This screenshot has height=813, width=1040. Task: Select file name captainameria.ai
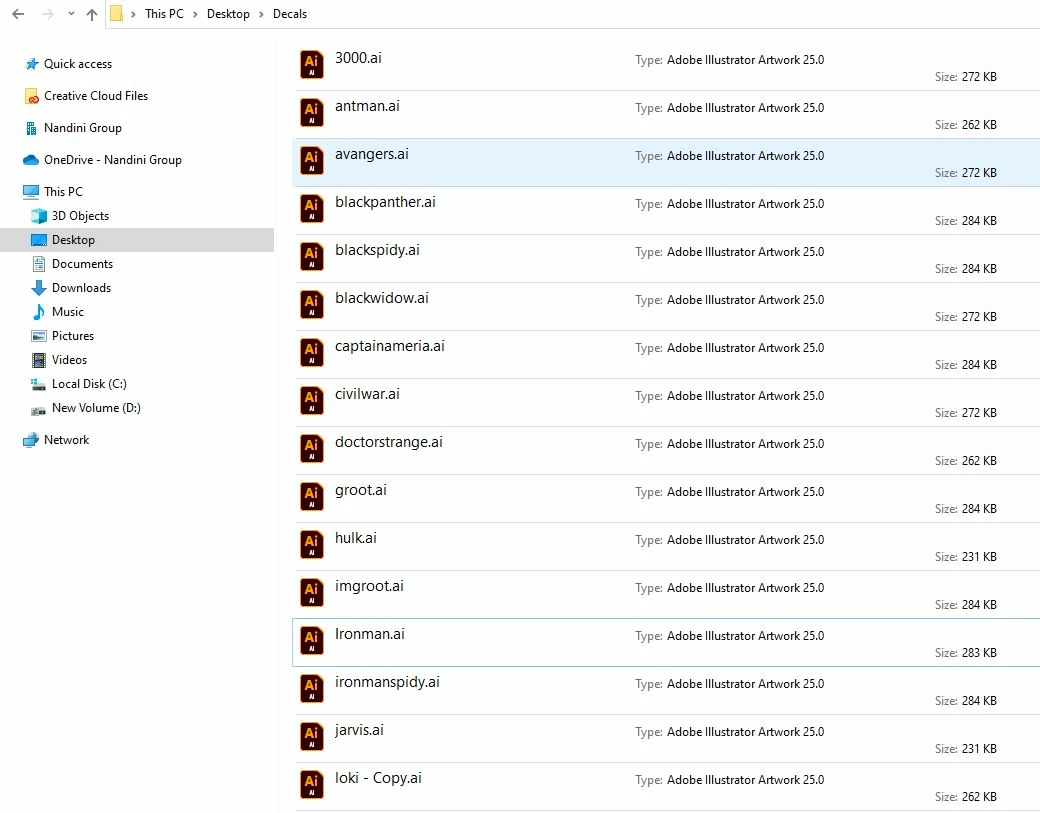coord(390,346)
